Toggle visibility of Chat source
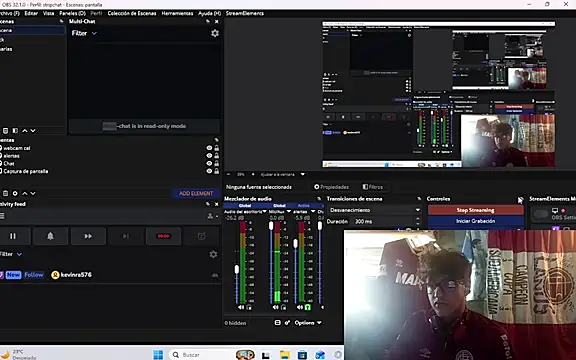The width and height of the screenshot is (576, 360). point(209,163)
